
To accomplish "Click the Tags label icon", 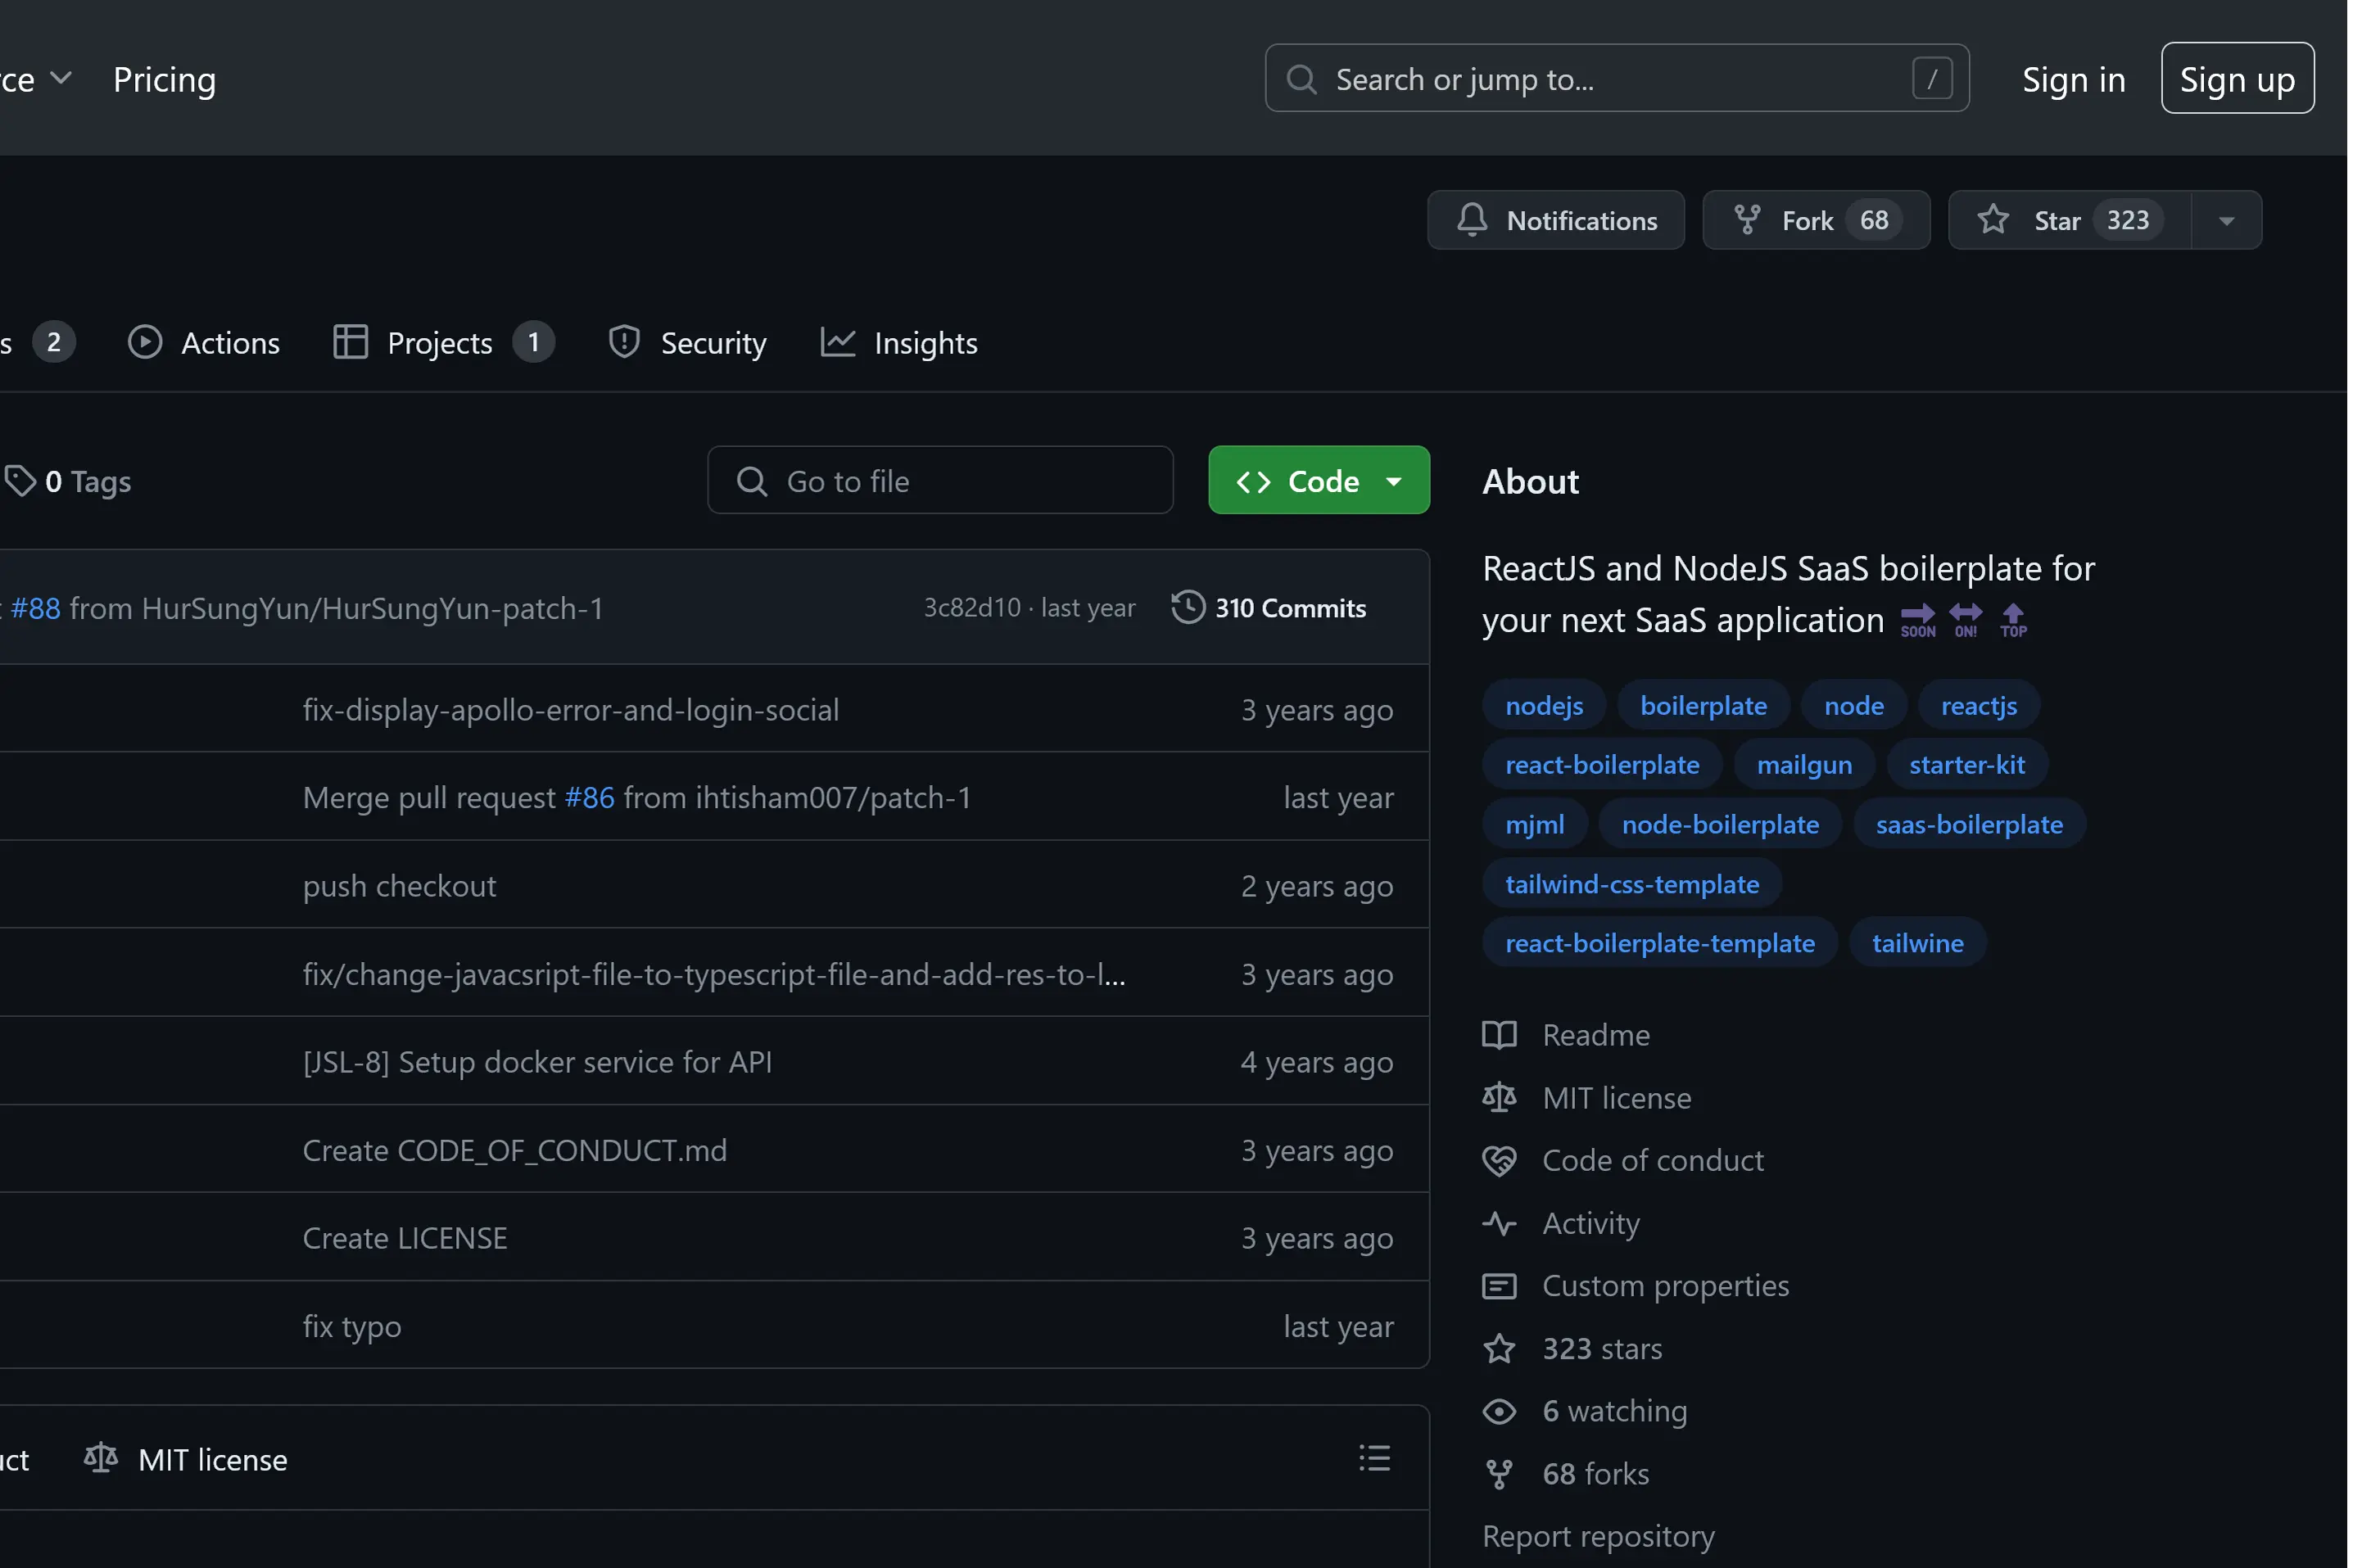I will point(20,481).
